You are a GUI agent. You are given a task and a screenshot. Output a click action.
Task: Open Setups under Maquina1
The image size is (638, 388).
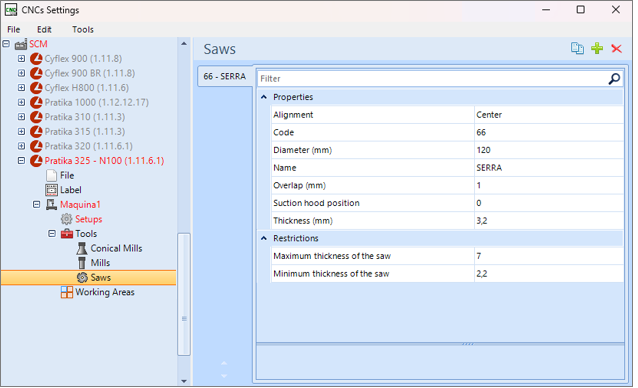pos(89,219)
